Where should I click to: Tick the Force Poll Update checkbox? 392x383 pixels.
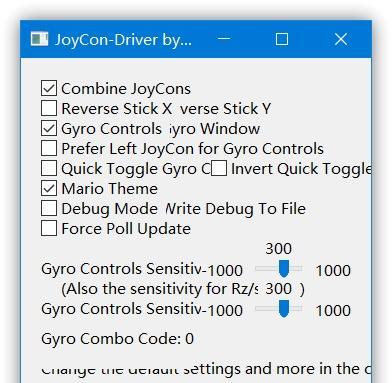tap(49, 228)
